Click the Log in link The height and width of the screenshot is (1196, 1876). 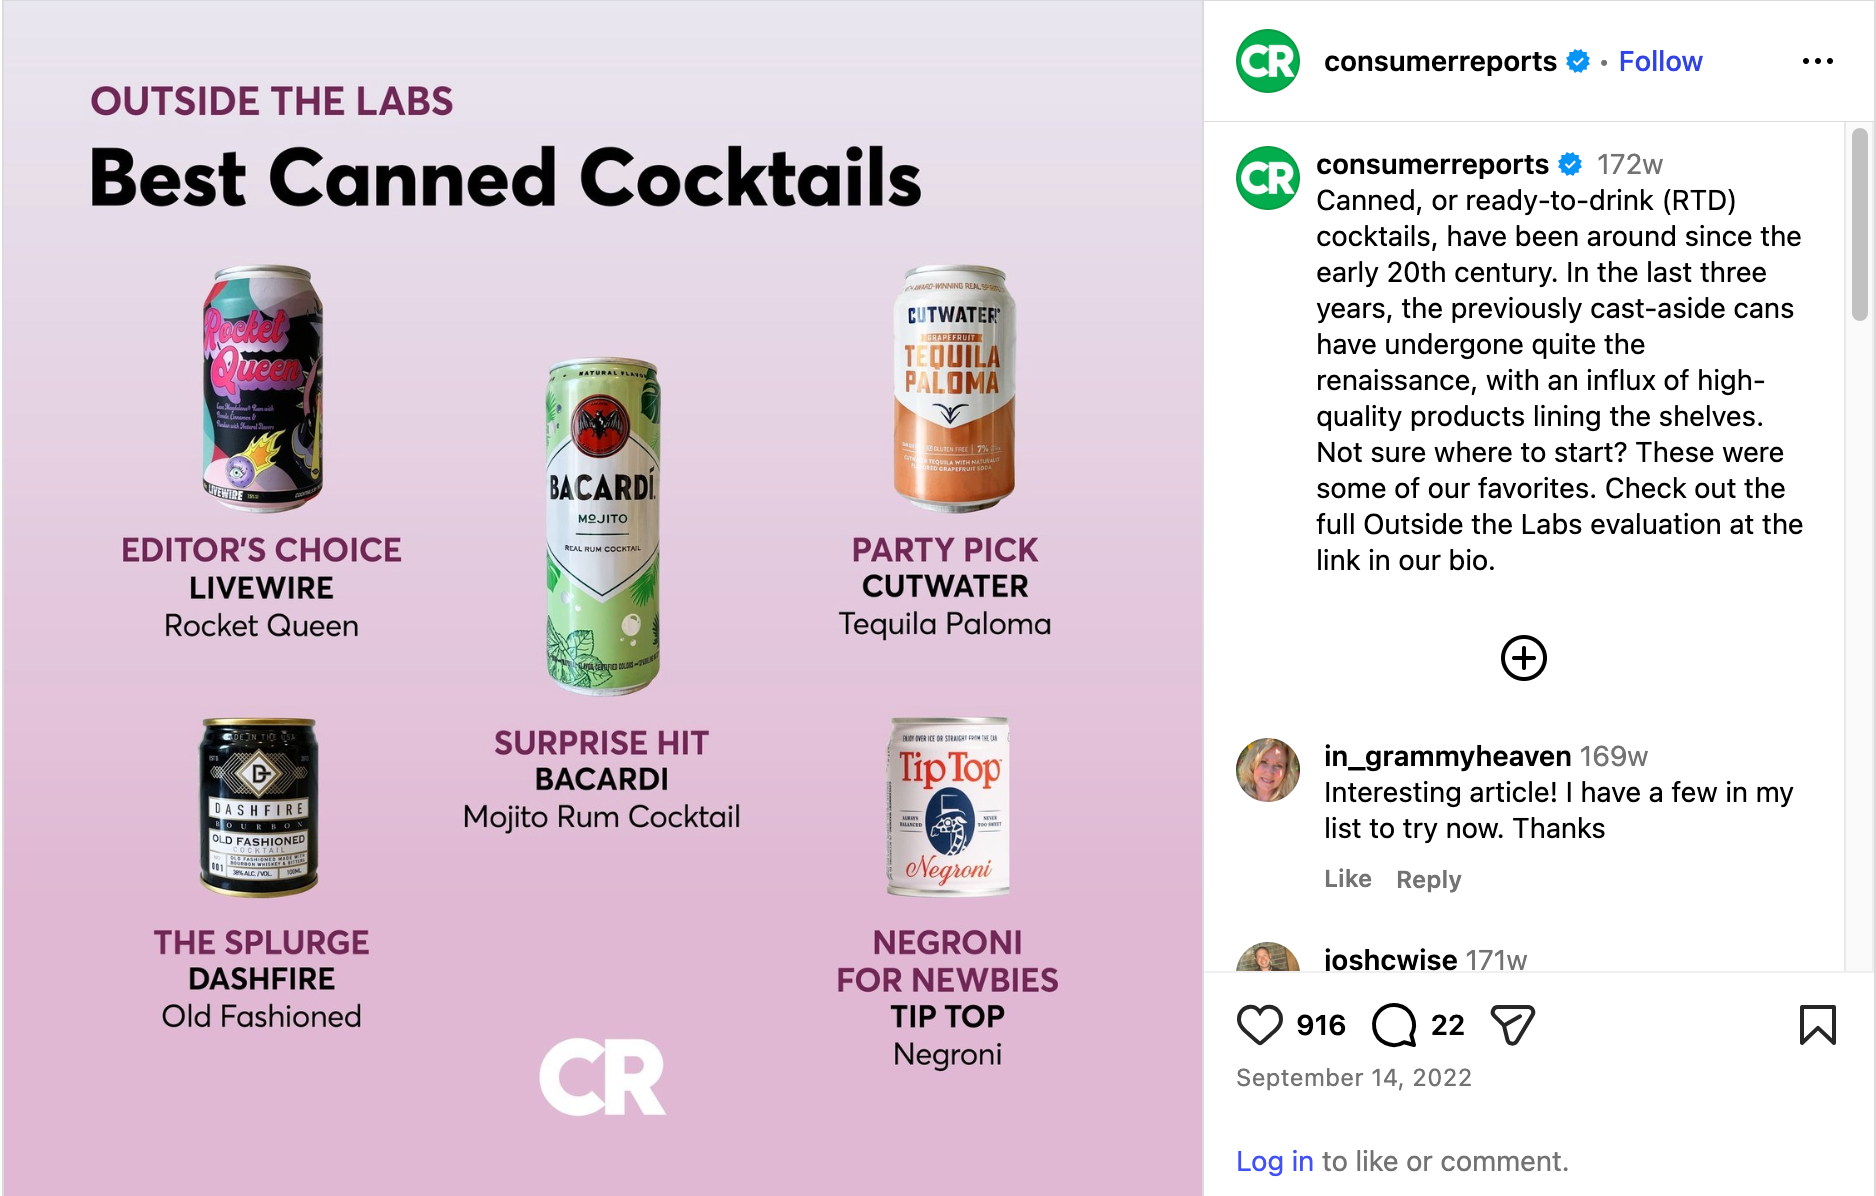point(1274,1161)
